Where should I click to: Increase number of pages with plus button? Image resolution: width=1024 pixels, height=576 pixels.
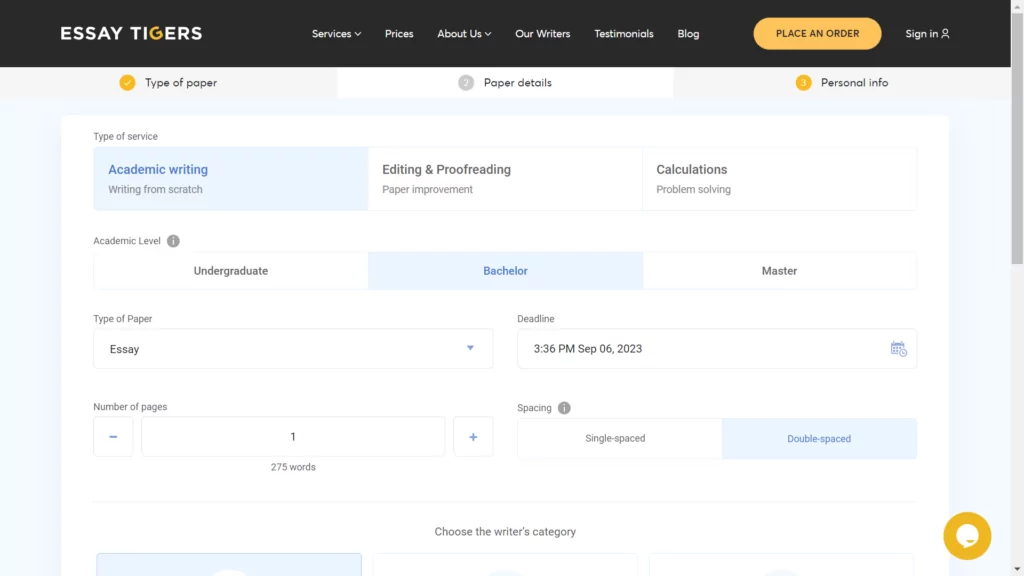tap(473, 436)
